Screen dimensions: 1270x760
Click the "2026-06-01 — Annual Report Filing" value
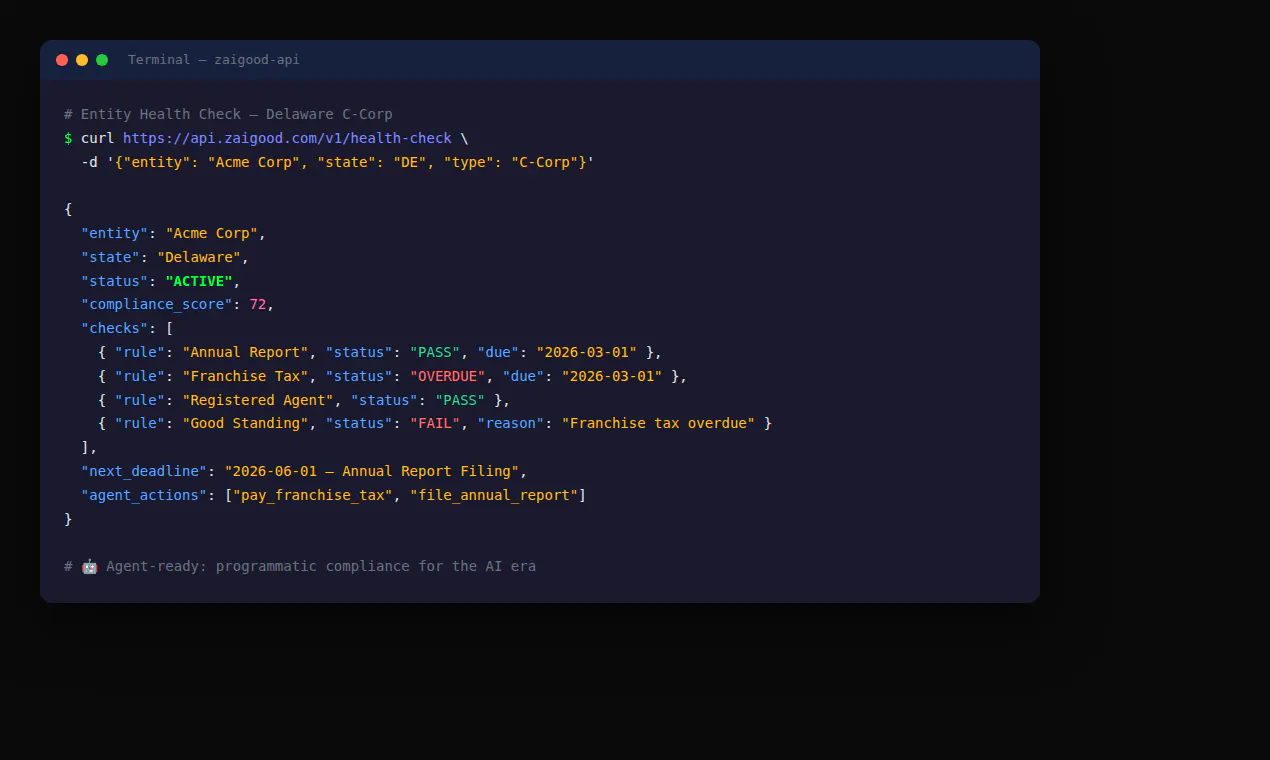371,471
